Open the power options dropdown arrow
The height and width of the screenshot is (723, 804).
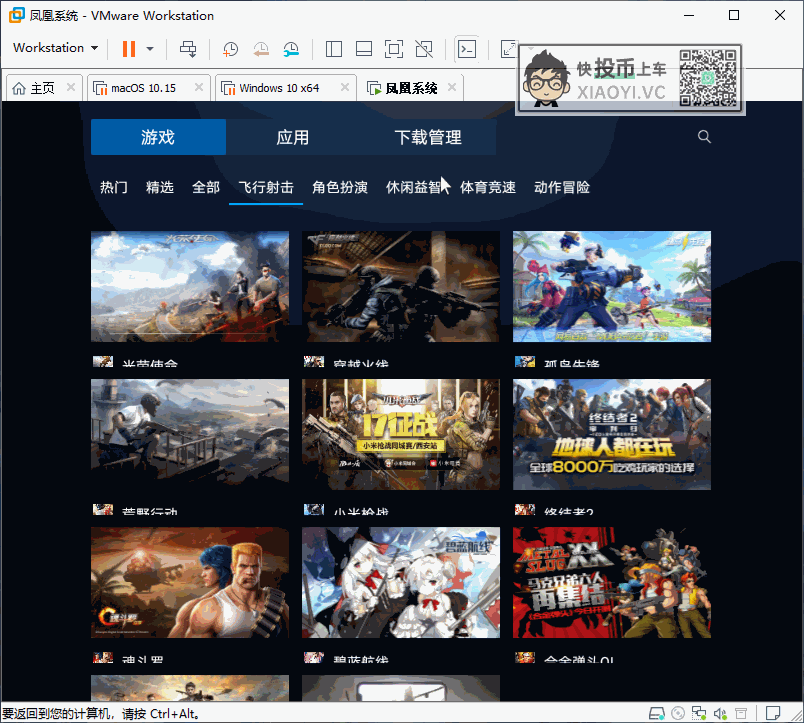tap(150, 49)
